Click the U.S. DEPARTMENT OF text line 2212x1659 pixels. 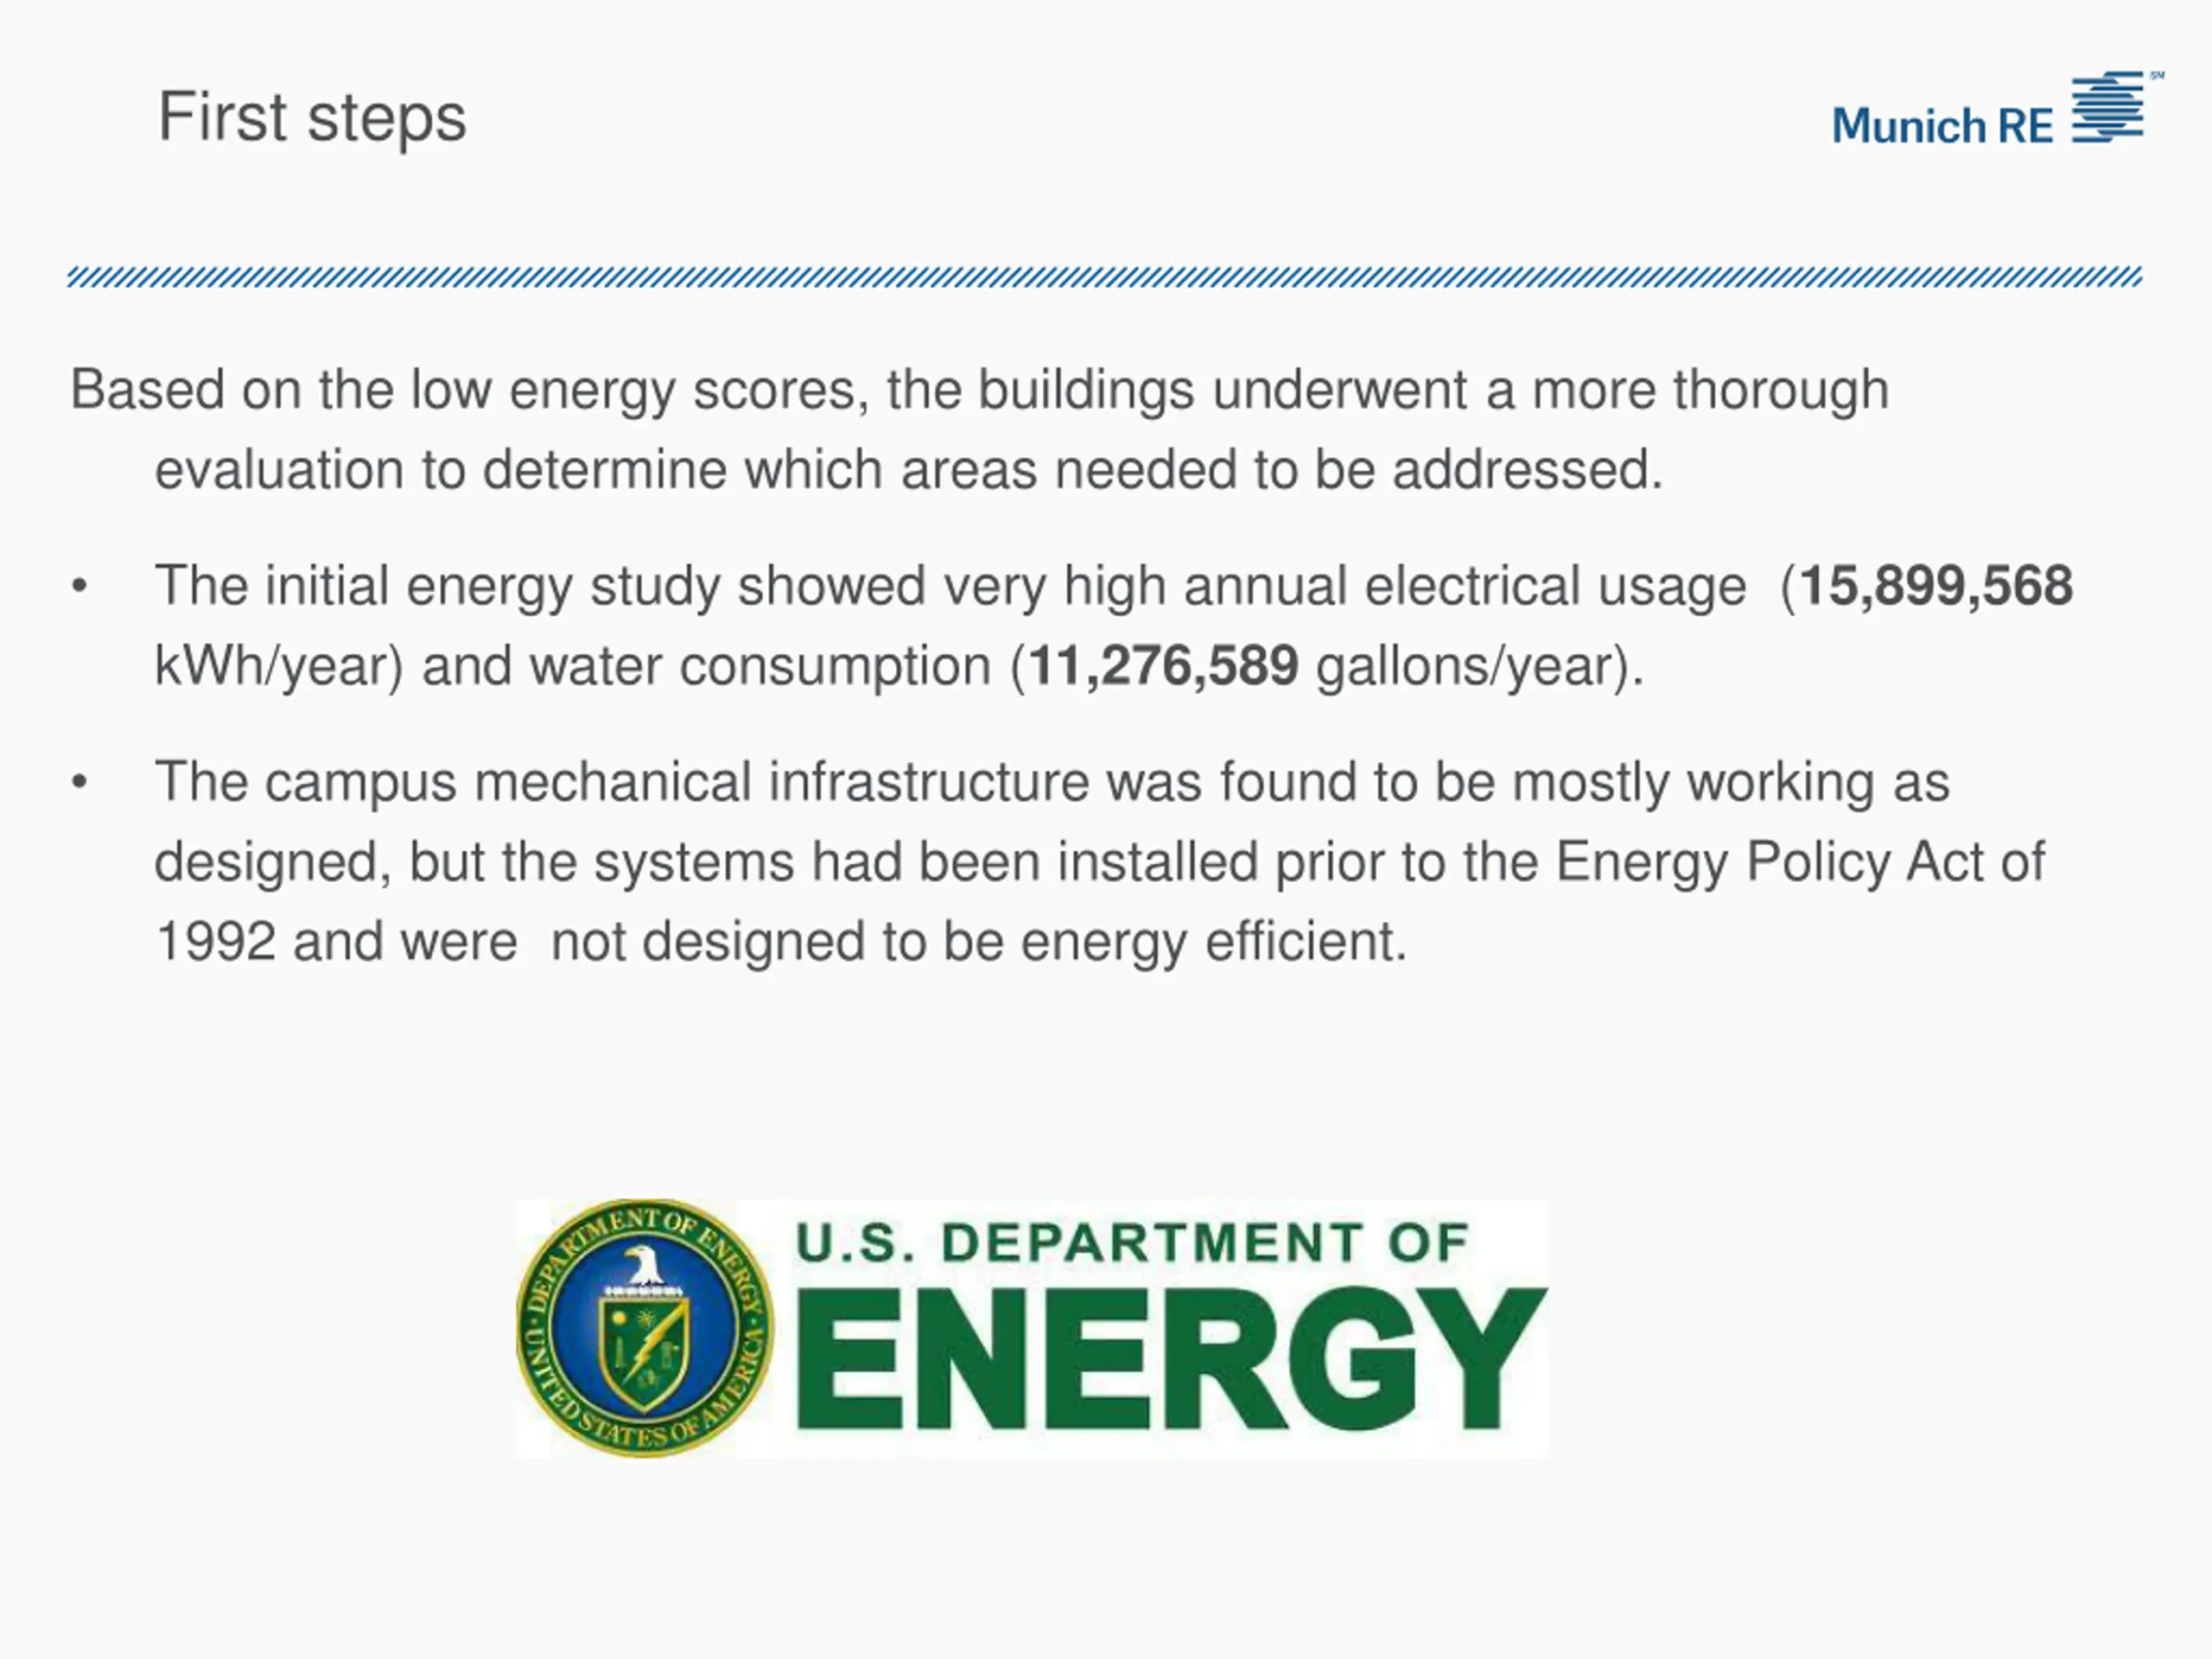click(1132, 1243)
